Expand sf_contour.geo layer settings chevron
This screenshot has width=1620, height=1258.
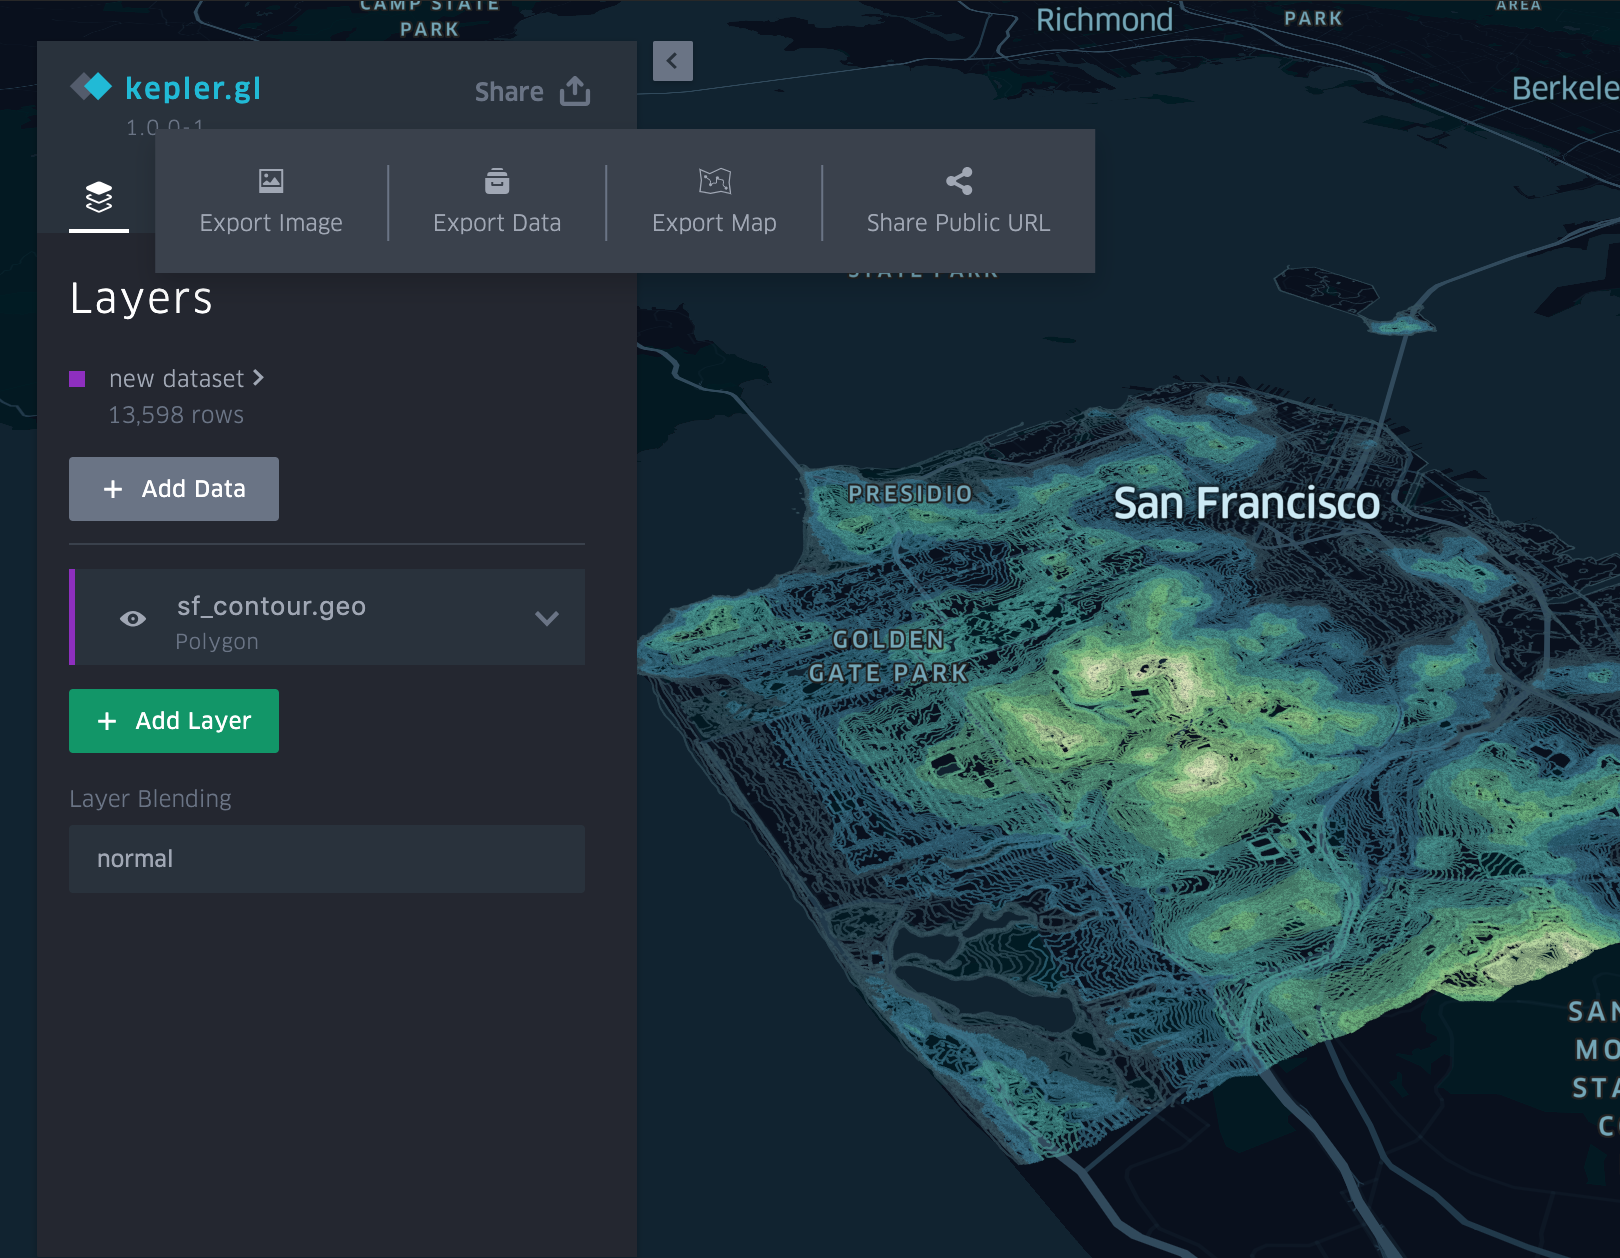tap(546, 618)
